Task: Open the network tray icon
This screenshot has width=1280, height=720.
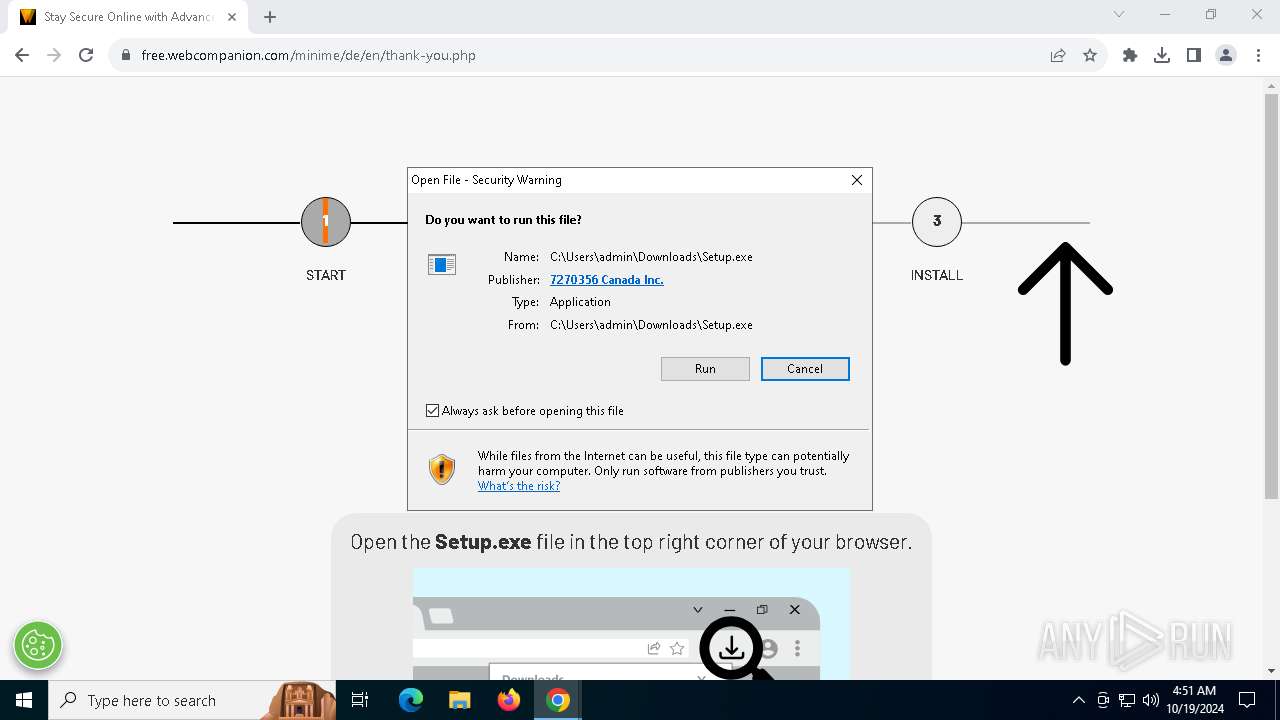Action: [x=1127, y=700]
